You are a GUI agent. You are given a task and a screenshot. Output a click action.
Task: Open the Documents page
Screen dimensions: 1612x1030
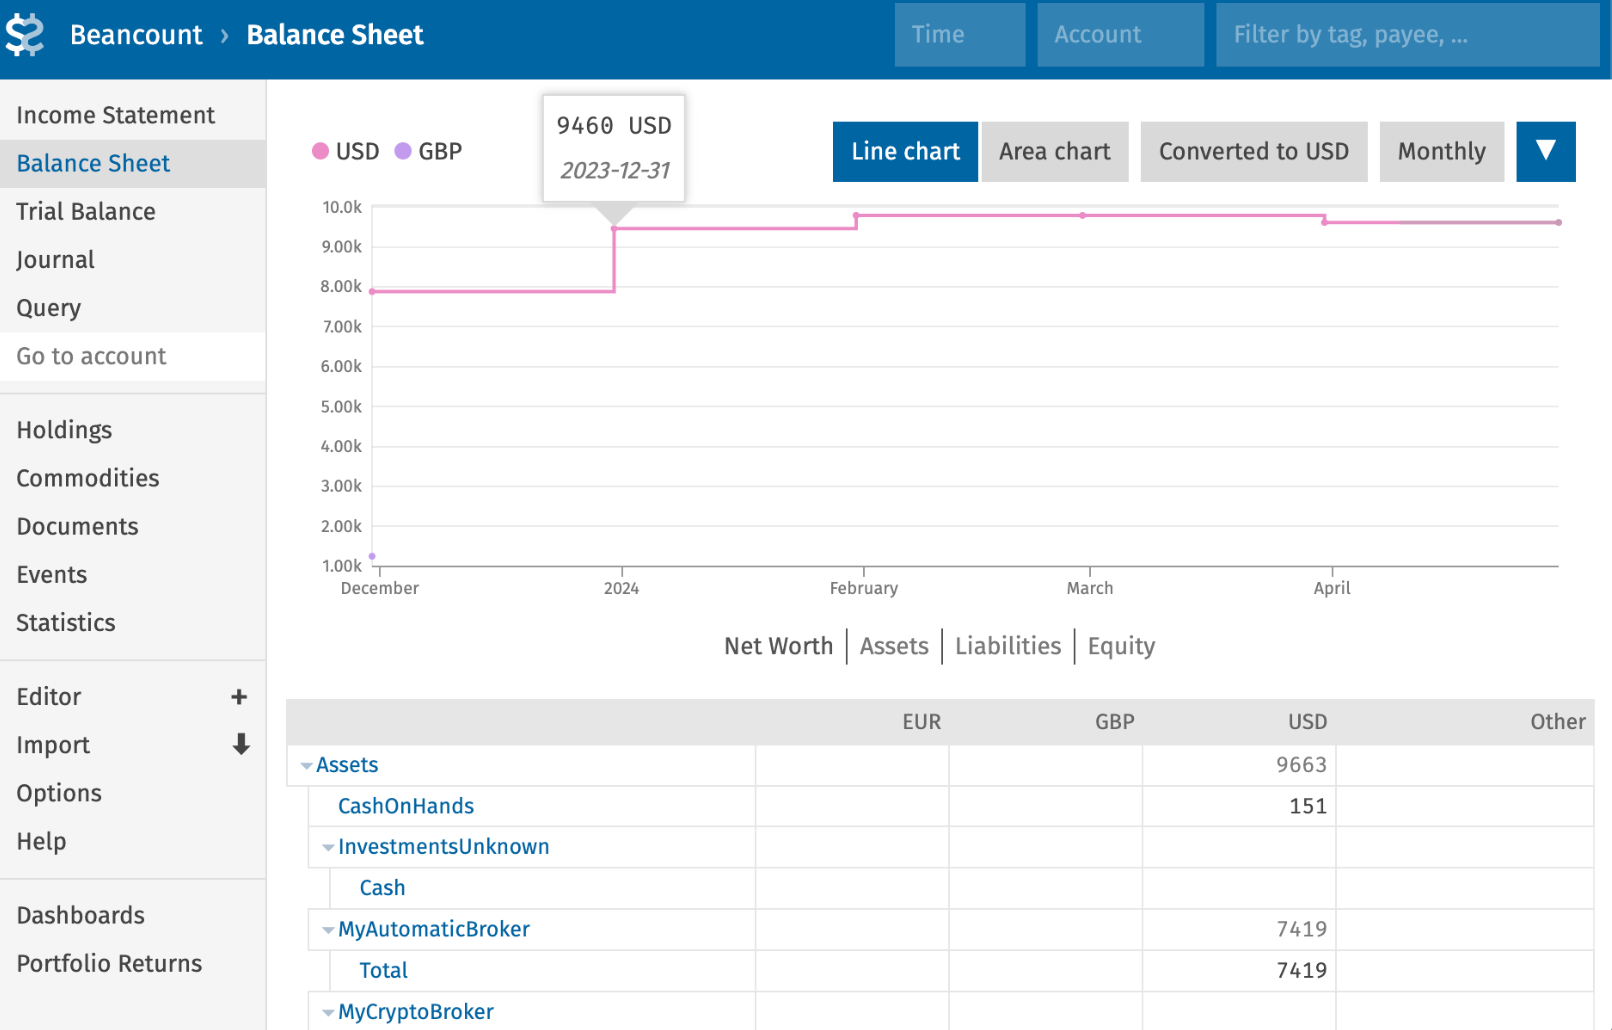[133, 526]
